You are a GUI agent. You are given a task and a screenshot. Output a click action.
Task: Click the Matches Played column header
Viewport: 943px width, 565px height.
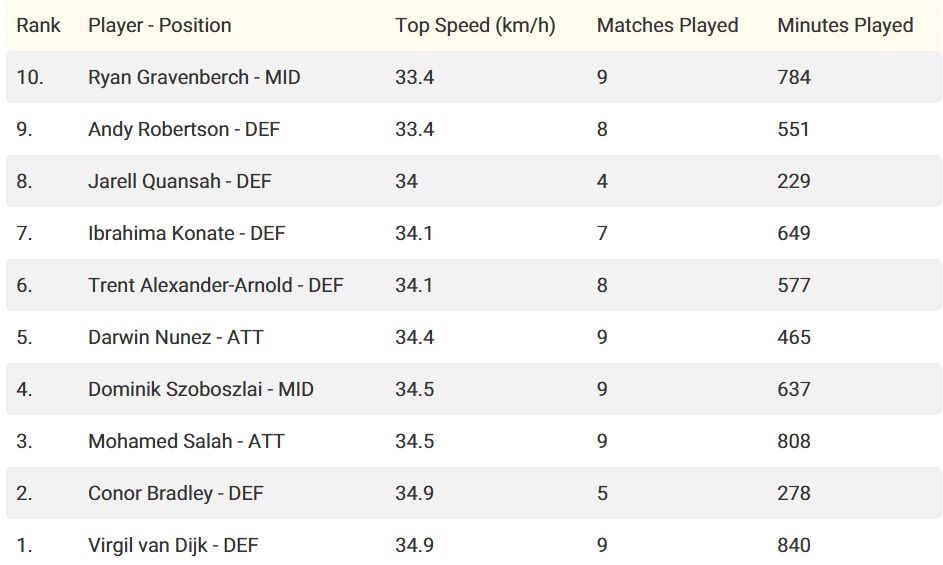click(668, 25)
